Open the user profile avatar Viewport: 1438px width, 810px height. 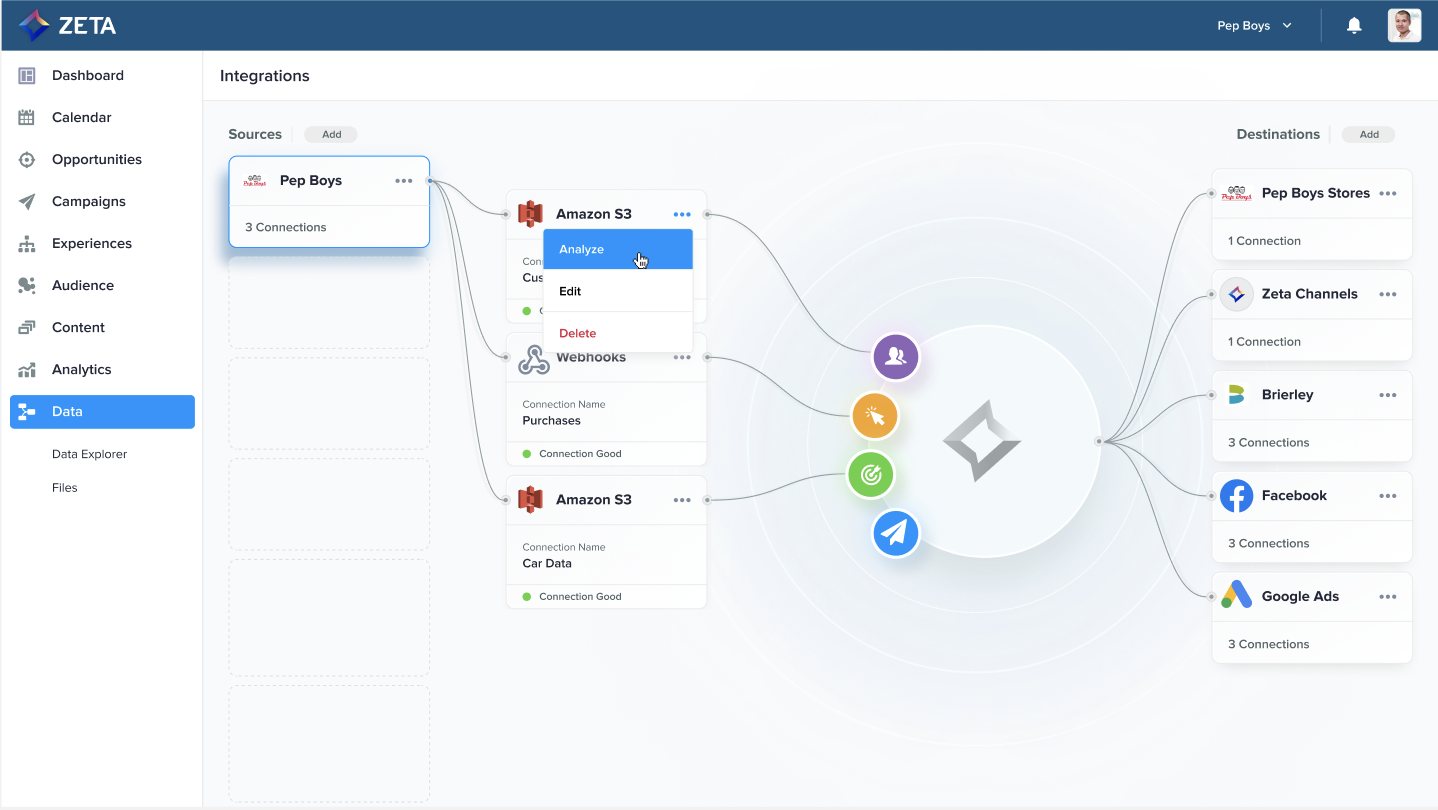(x=1404, y=26)
